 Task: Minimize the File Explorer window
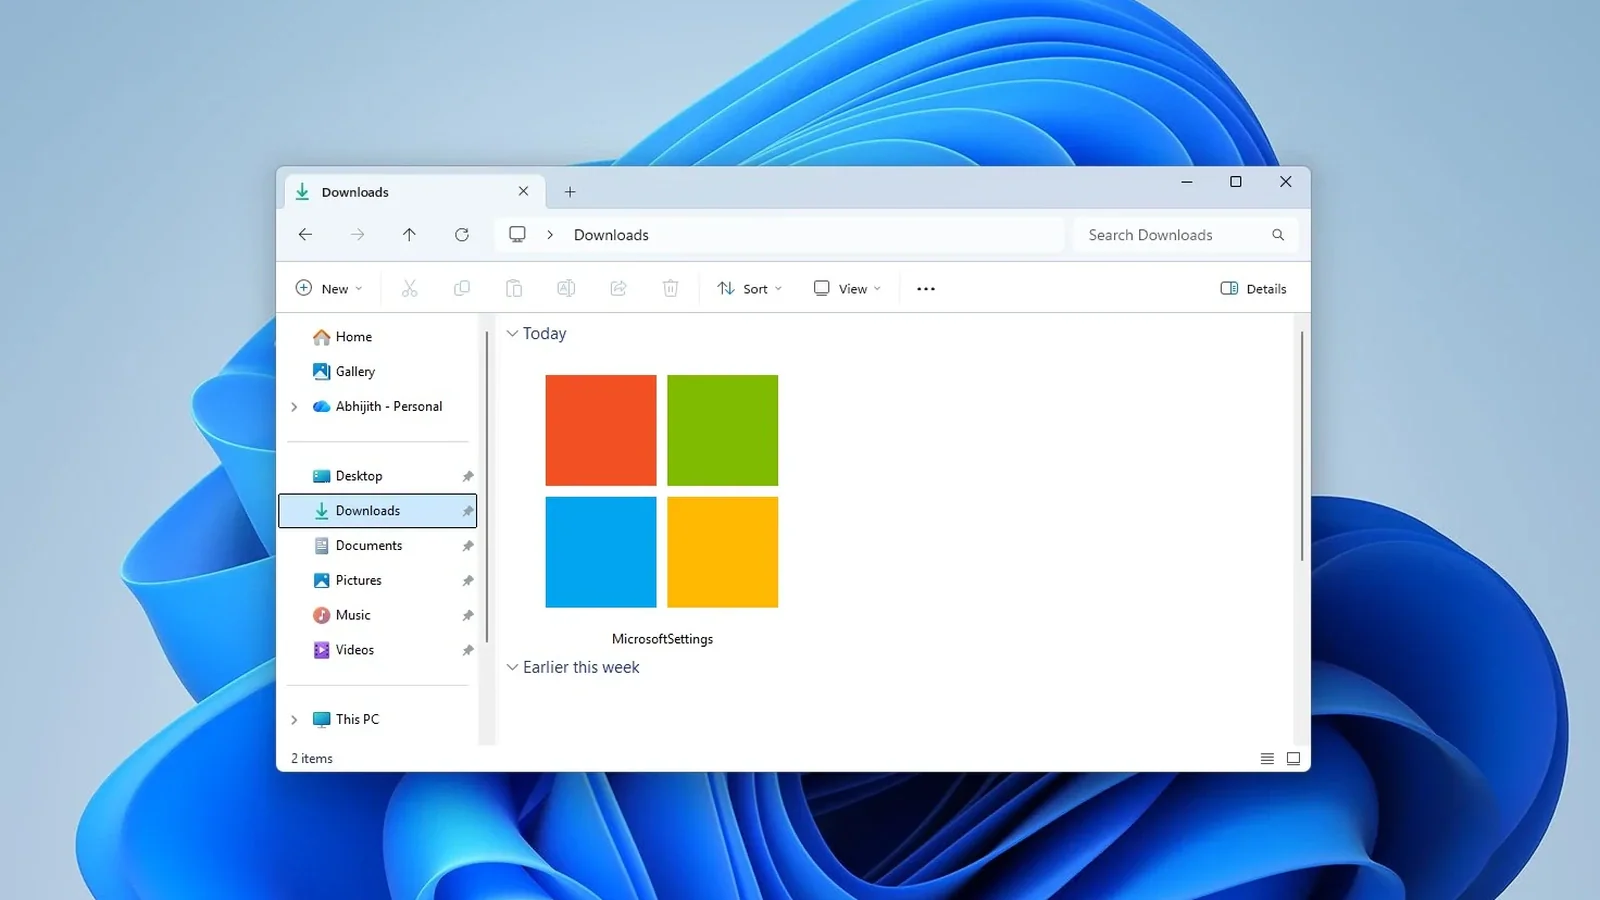(1186, 182)
